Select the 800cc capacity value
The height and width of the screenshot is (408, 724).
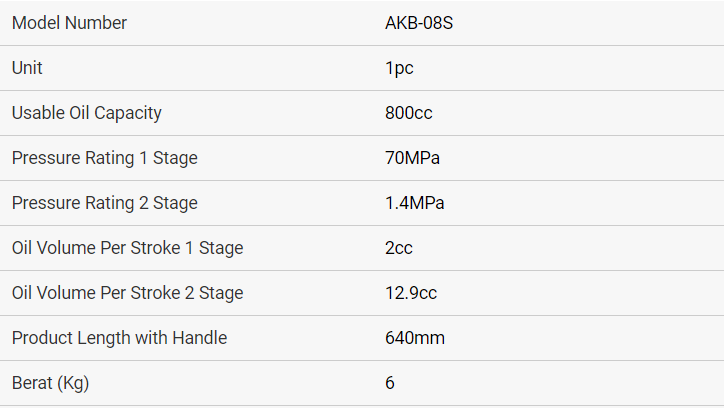408,113
